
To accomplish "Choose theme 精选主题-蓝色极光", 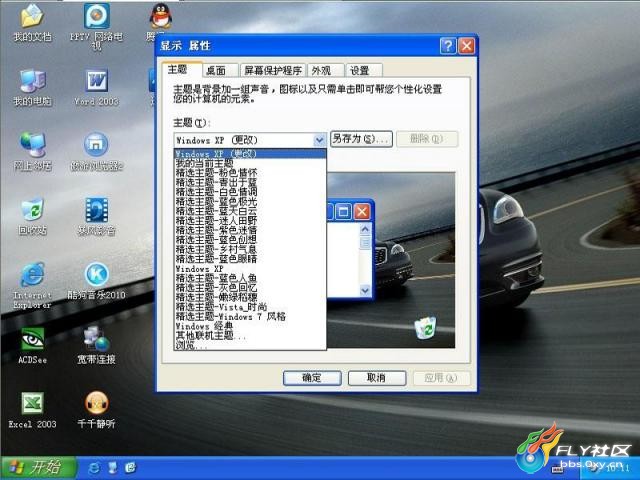I will (250, 202).
